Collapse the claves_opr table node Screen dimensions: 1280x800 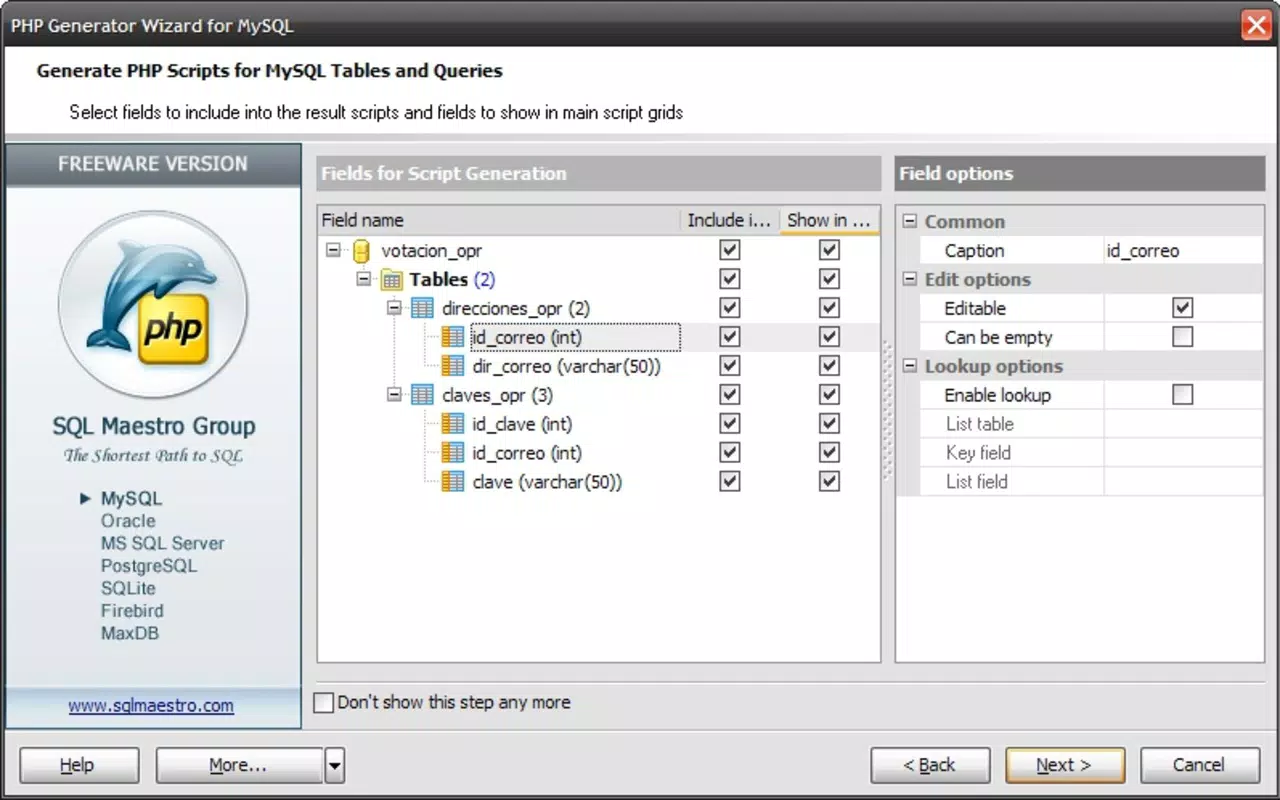[x=394, y=395]
